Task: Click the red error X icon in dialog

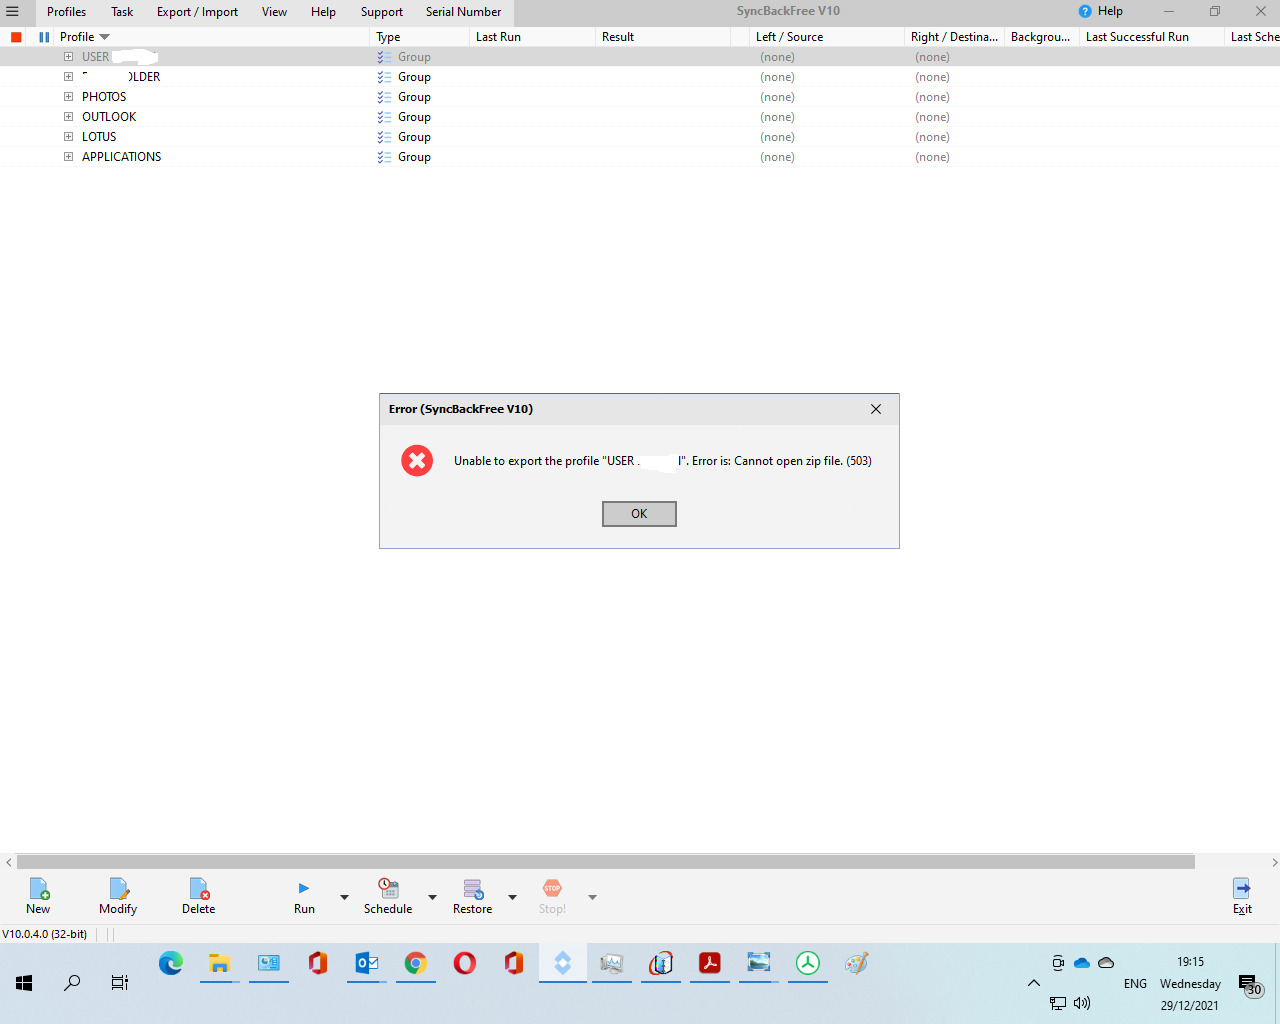Action: 417,461
